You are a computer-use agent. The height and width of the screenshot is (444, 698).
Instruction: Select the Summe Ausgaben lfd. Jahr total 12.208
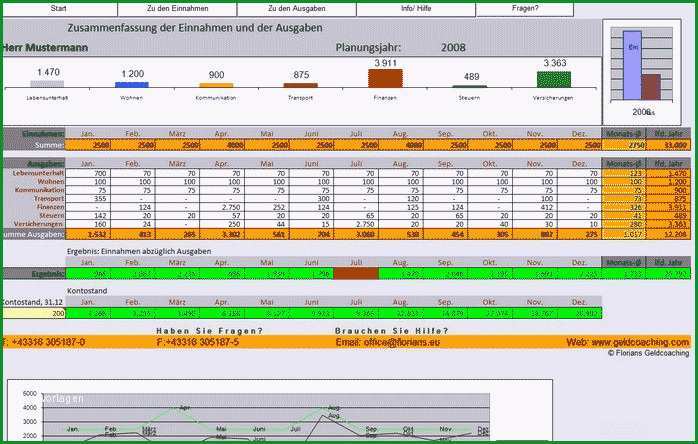(x=668, y=234)
